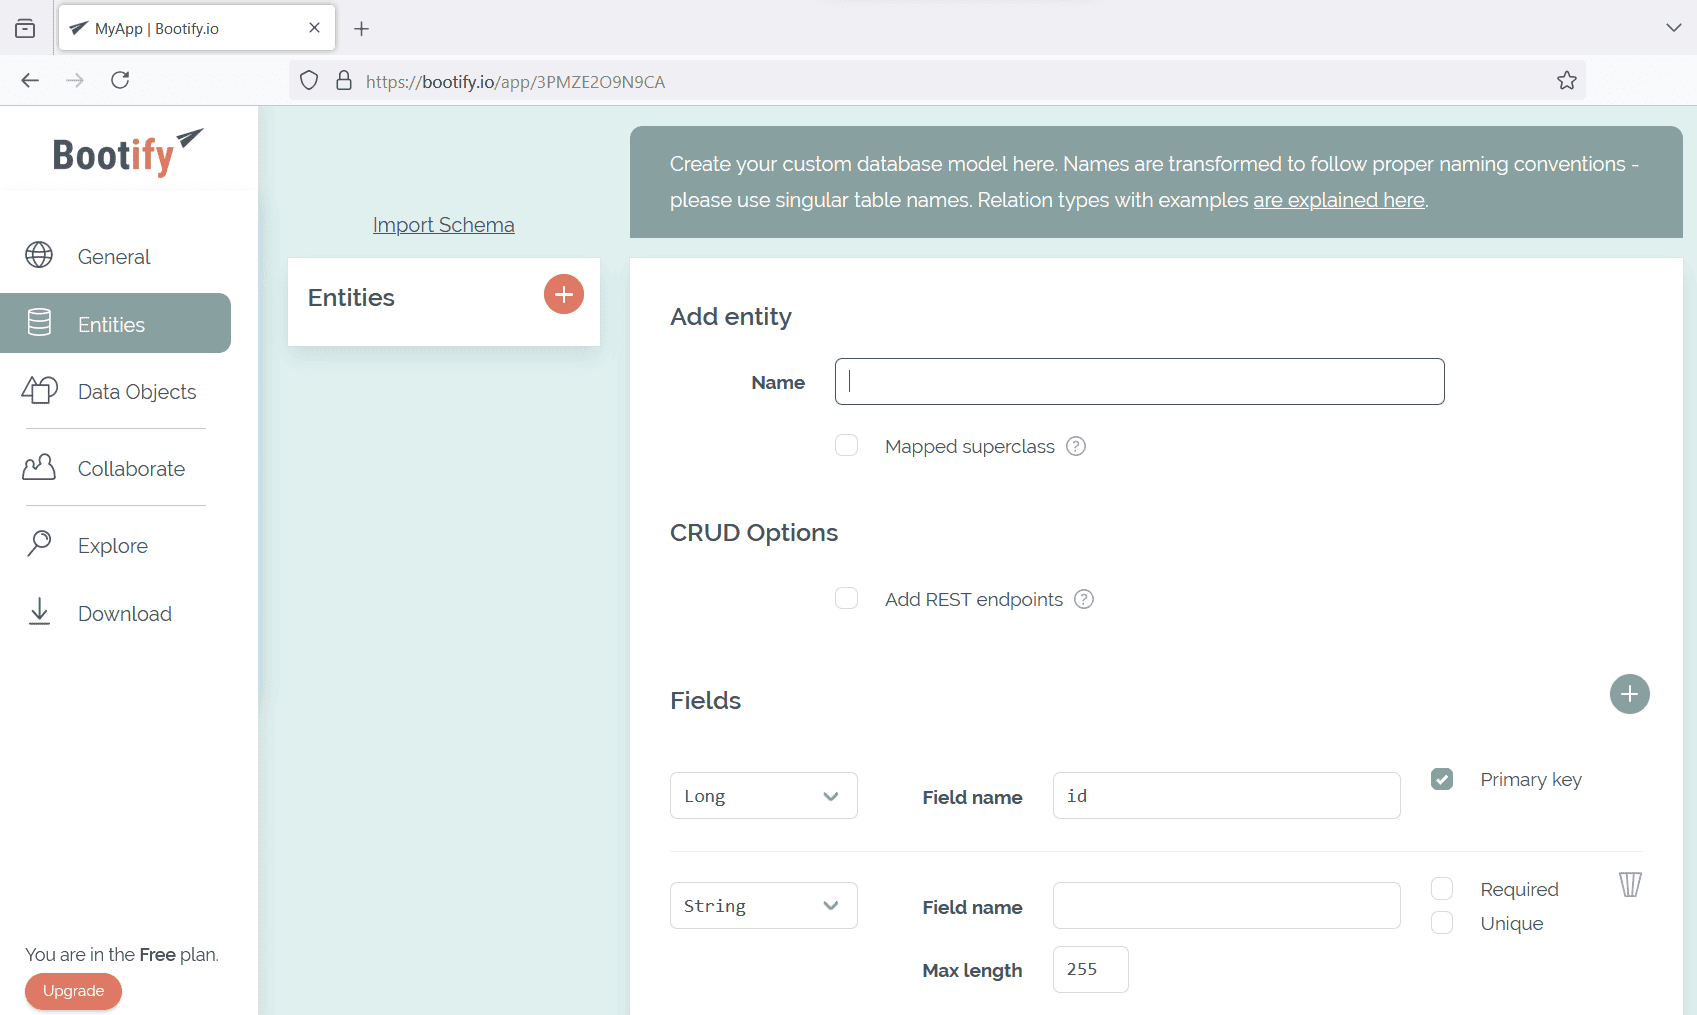
Task: Reload the page in the browser
Action: click(120, 80)
